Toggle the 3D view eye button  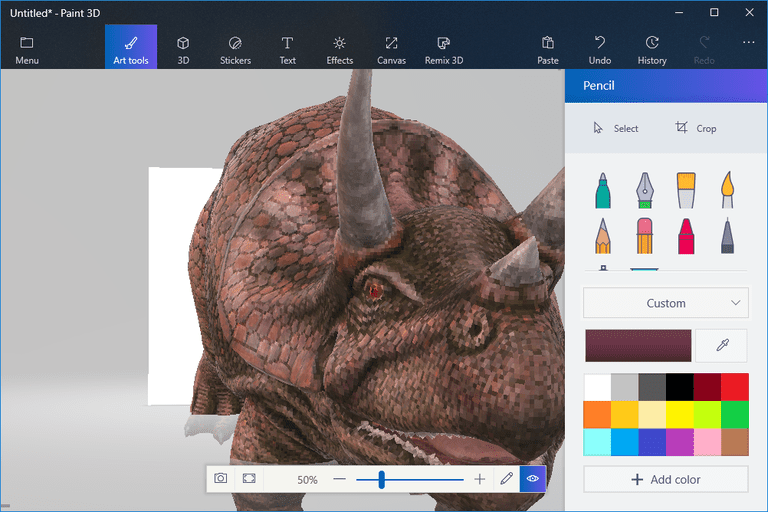pos(532,478)
